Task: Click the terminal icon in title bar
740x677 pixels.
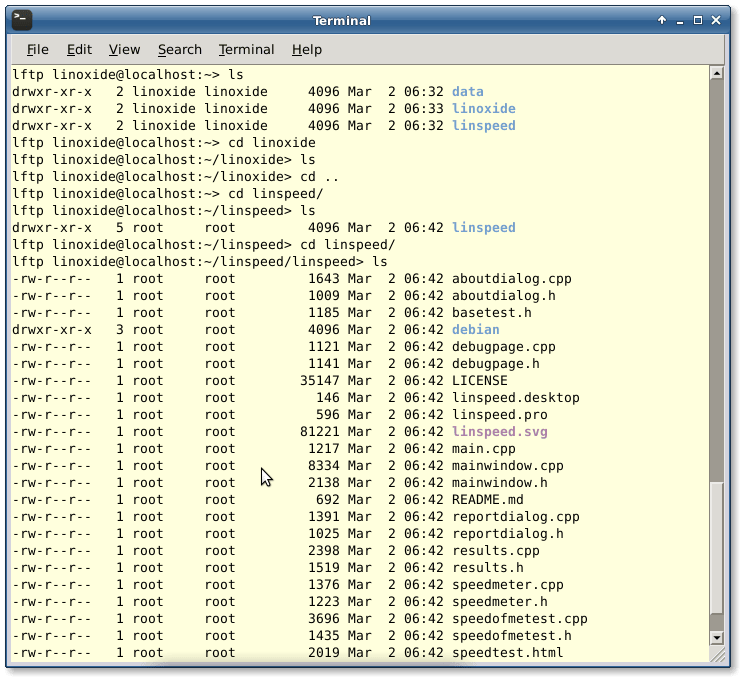Action: click(x=21, y=20)
